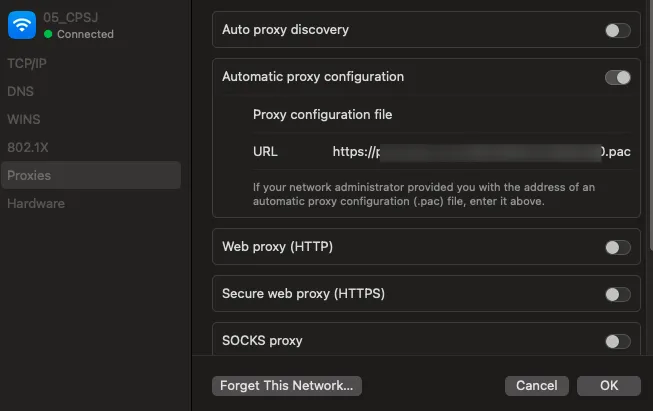The height and width of the screenshot is (411, 653).
Task: Select the Proxies sidebar item
Action: [x=91, y=175]
